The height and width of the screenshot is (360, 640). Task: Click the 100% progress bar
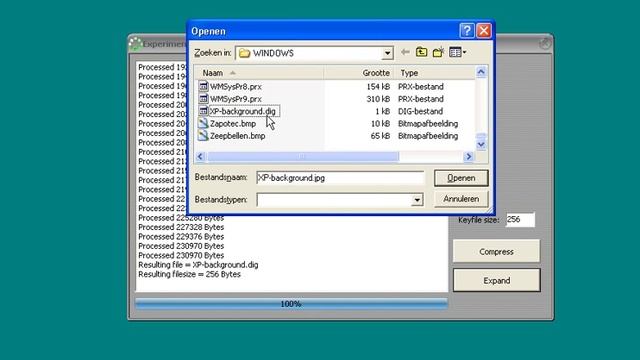tap(291, 304)
